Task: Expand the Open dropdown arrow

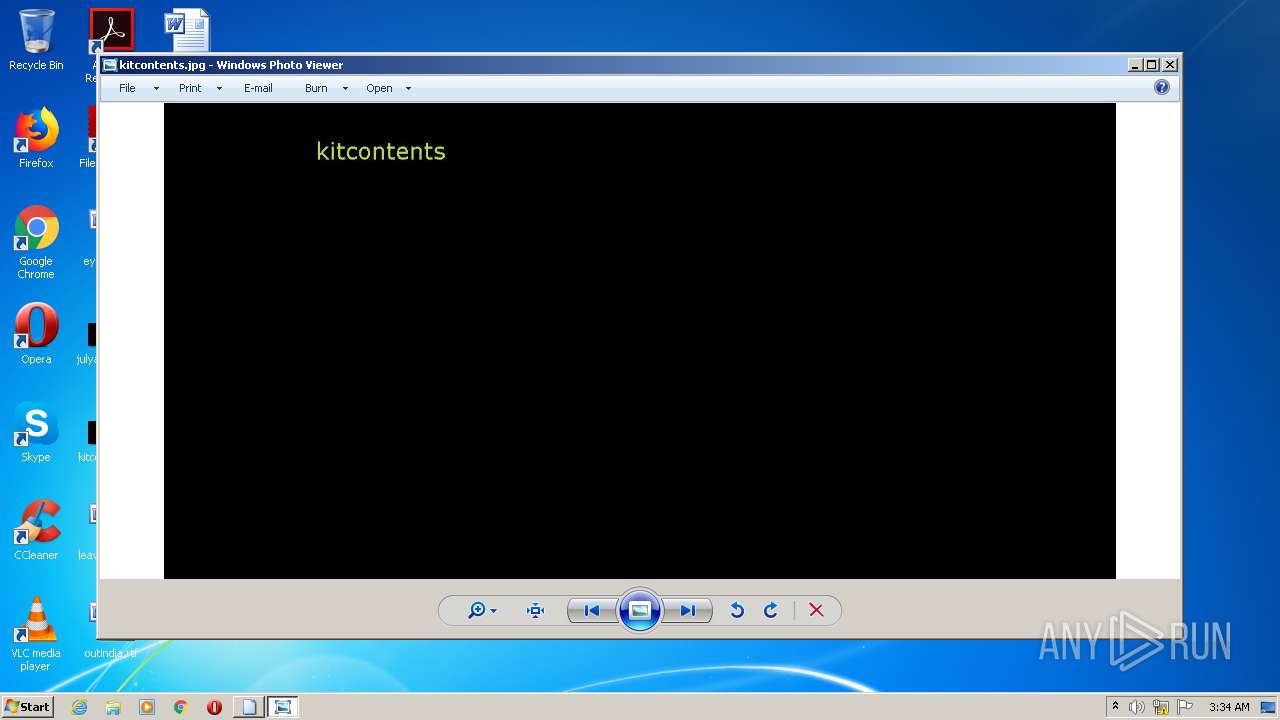Action: (x=408, y=89)
